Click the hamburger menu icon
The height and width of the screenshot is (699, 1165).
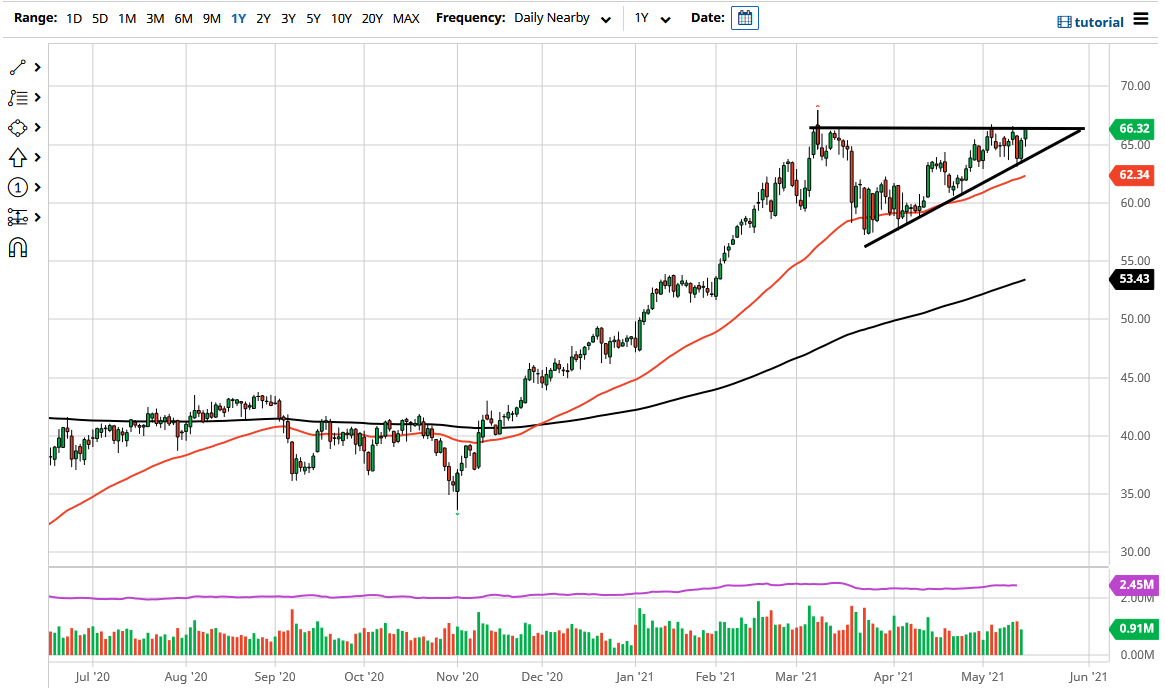coord(1143,19)
